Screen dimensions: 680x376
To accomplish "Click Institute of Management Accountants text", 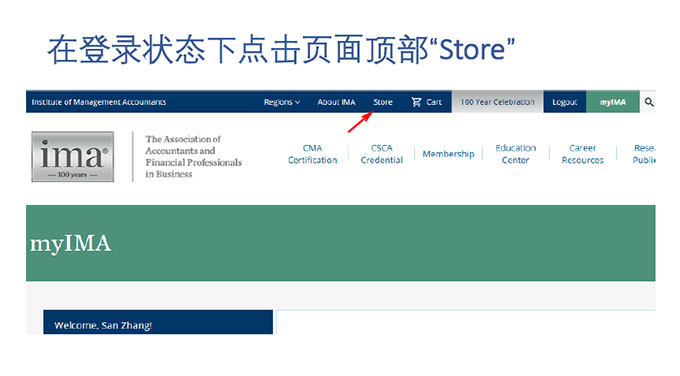I will pyautogui.click(x=98, y=102).
